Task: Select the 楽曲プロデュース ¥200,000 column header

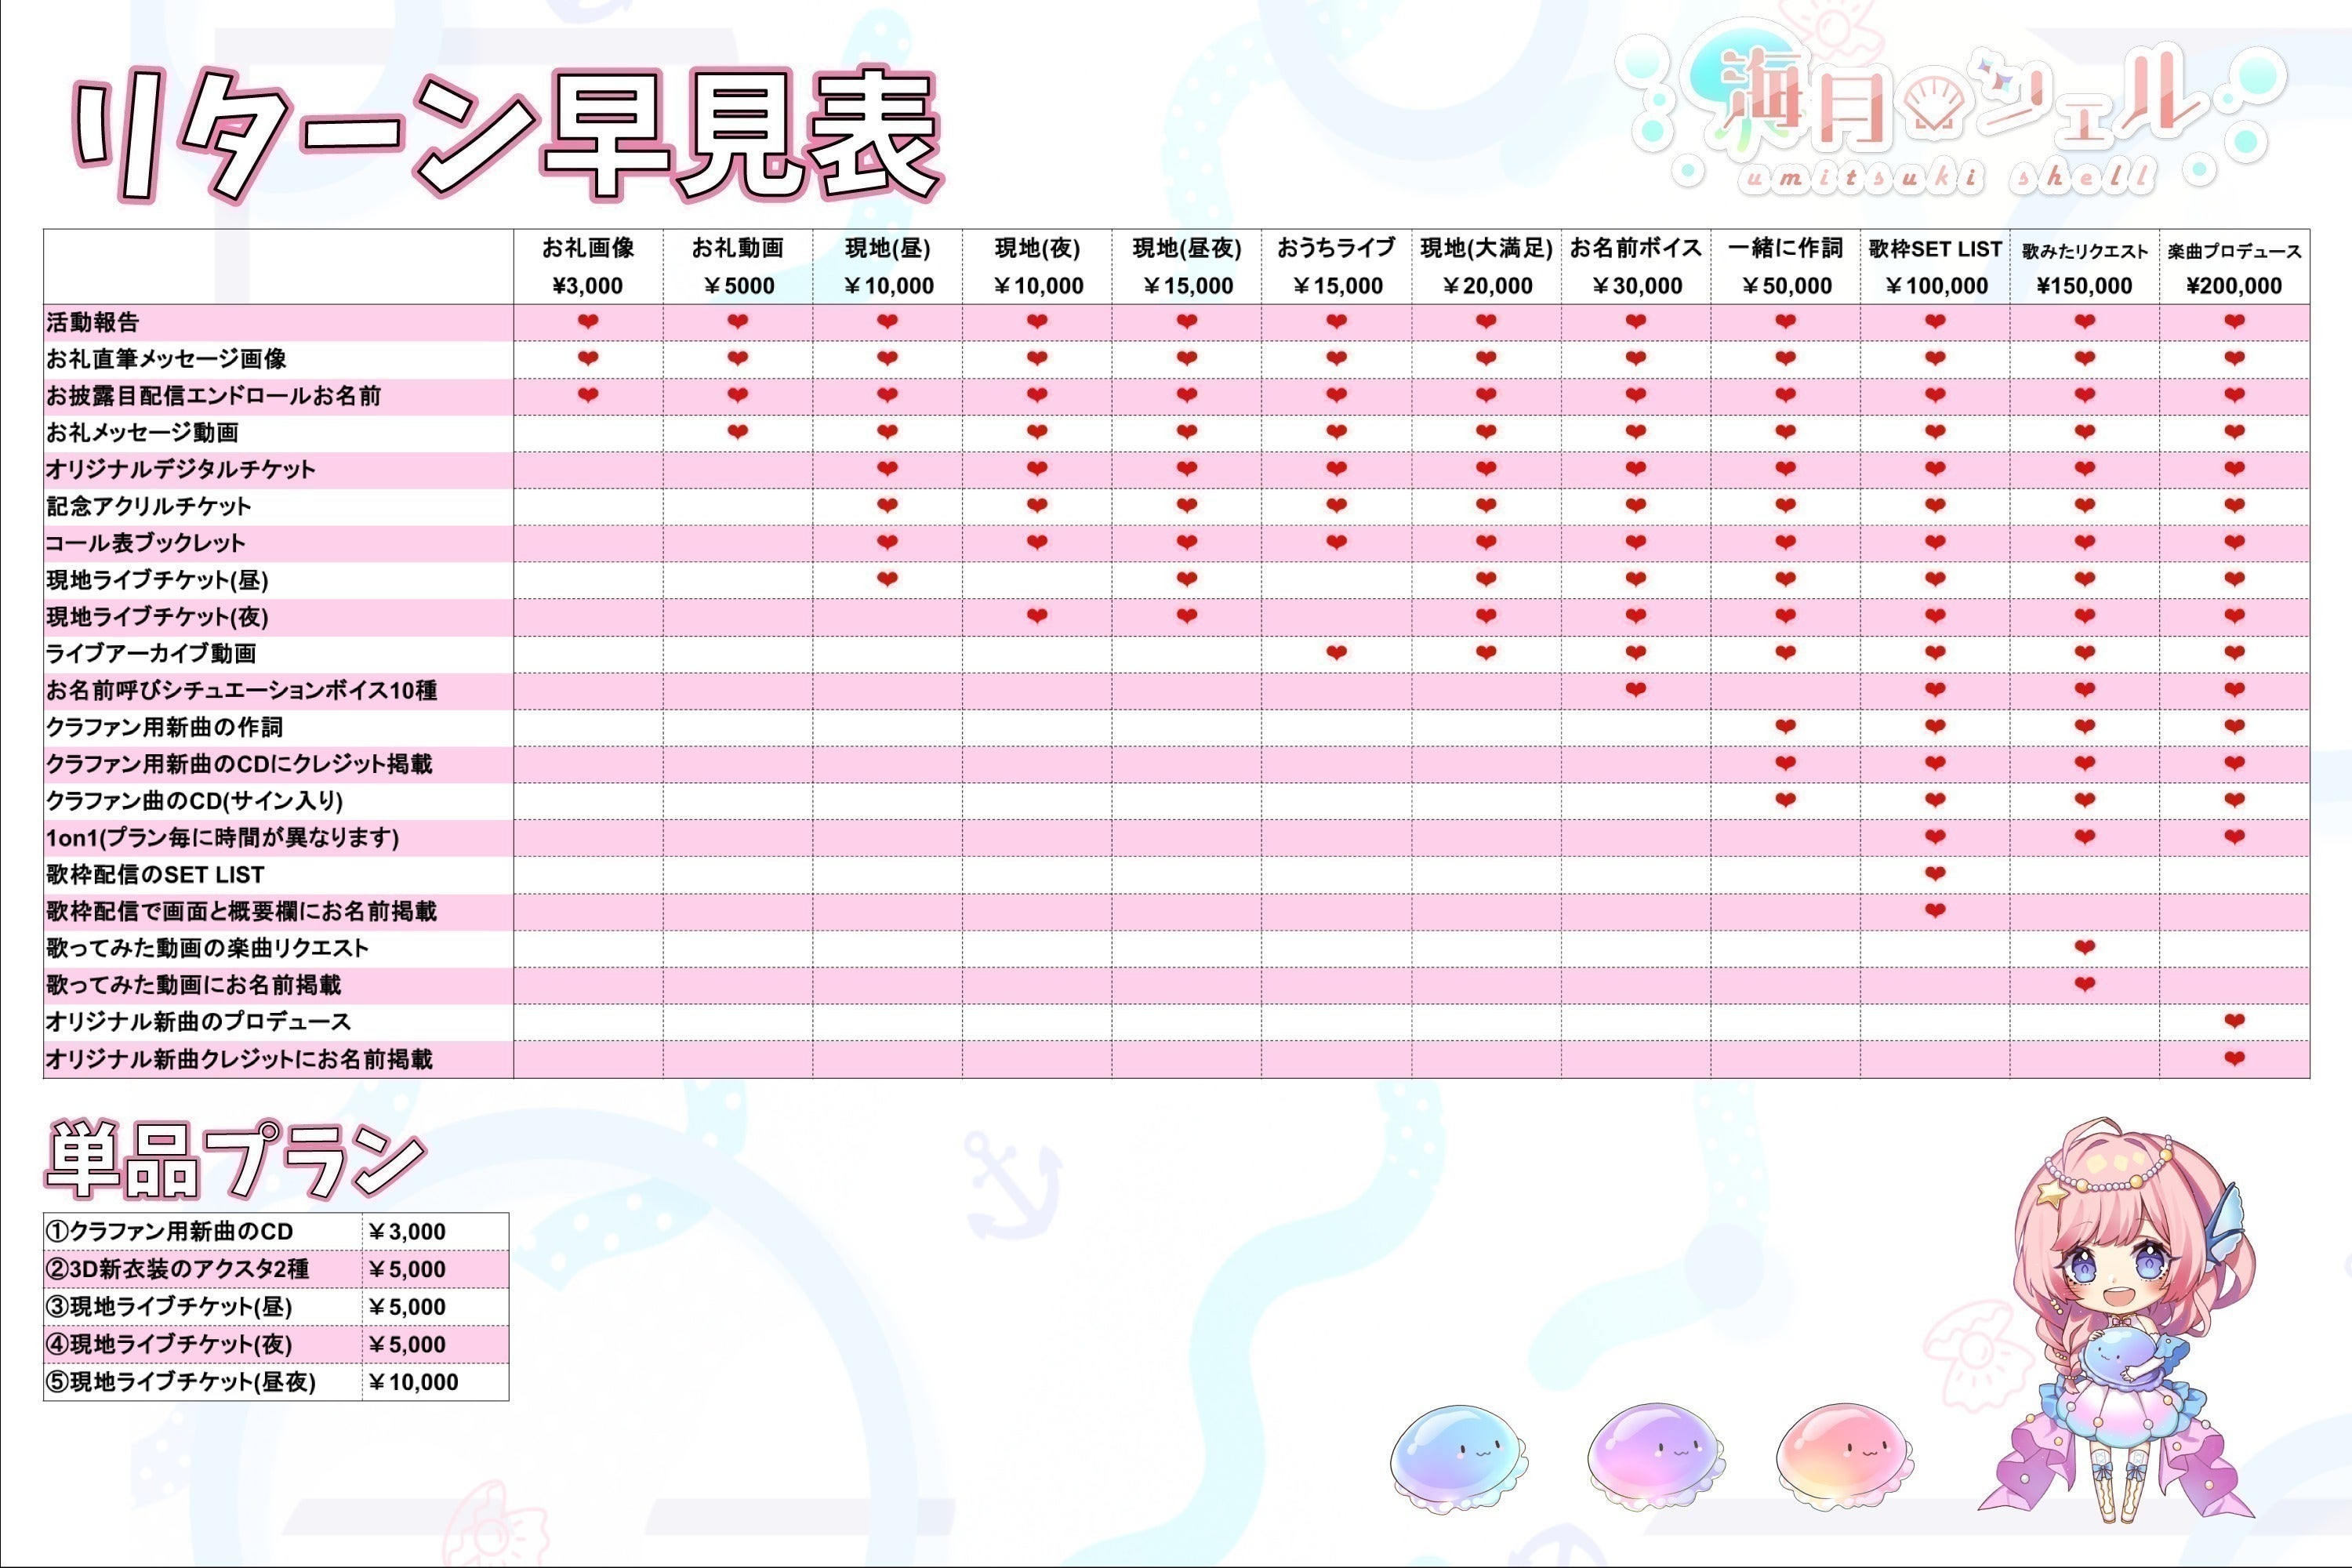Action: tap(2234, 266)
